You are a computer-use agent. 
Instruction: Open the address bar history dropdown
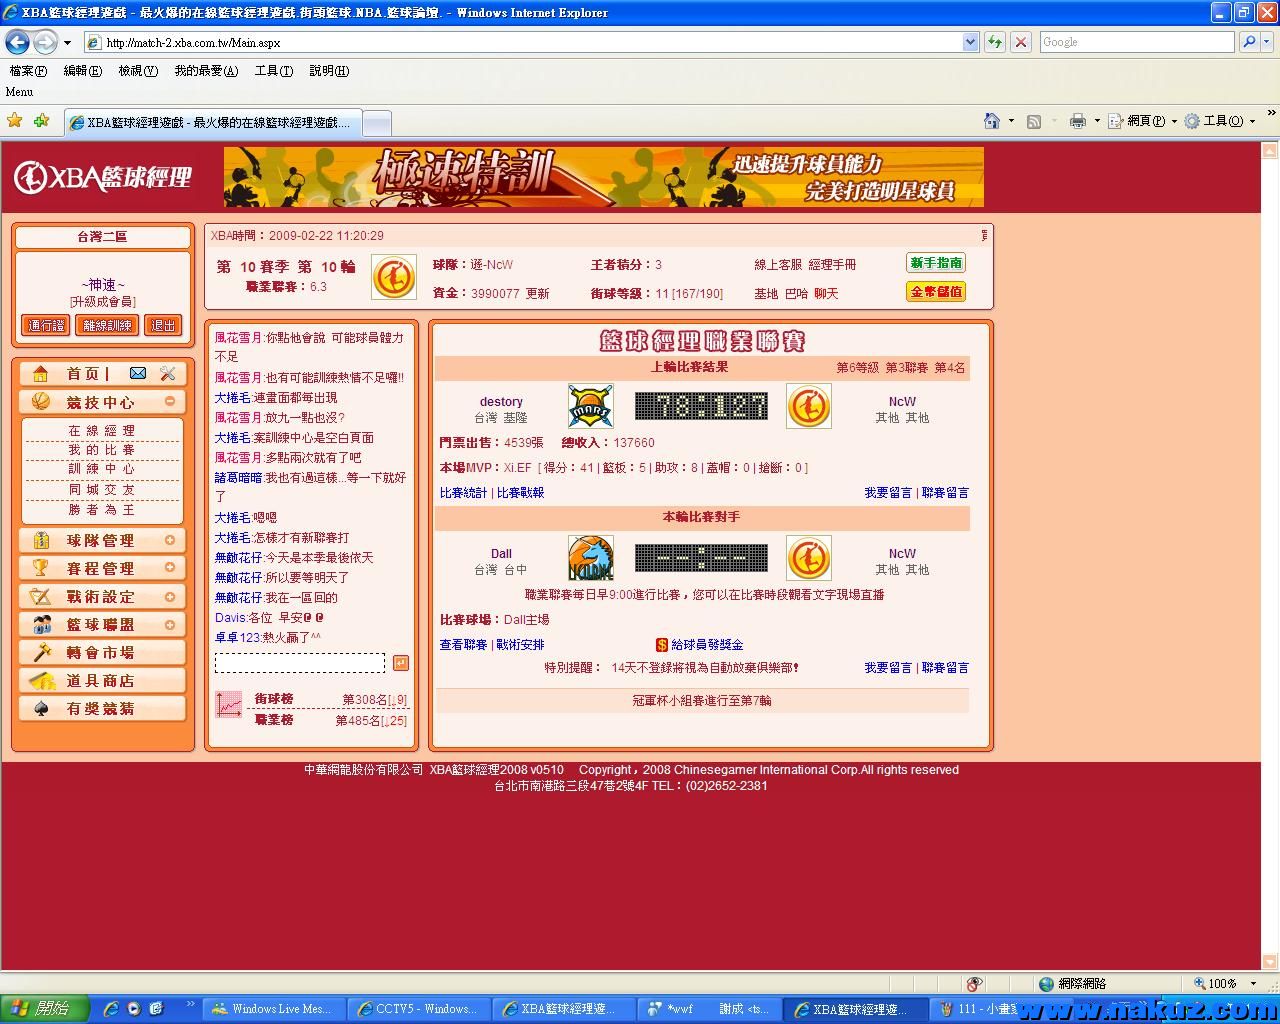click(x=970, y=42)
